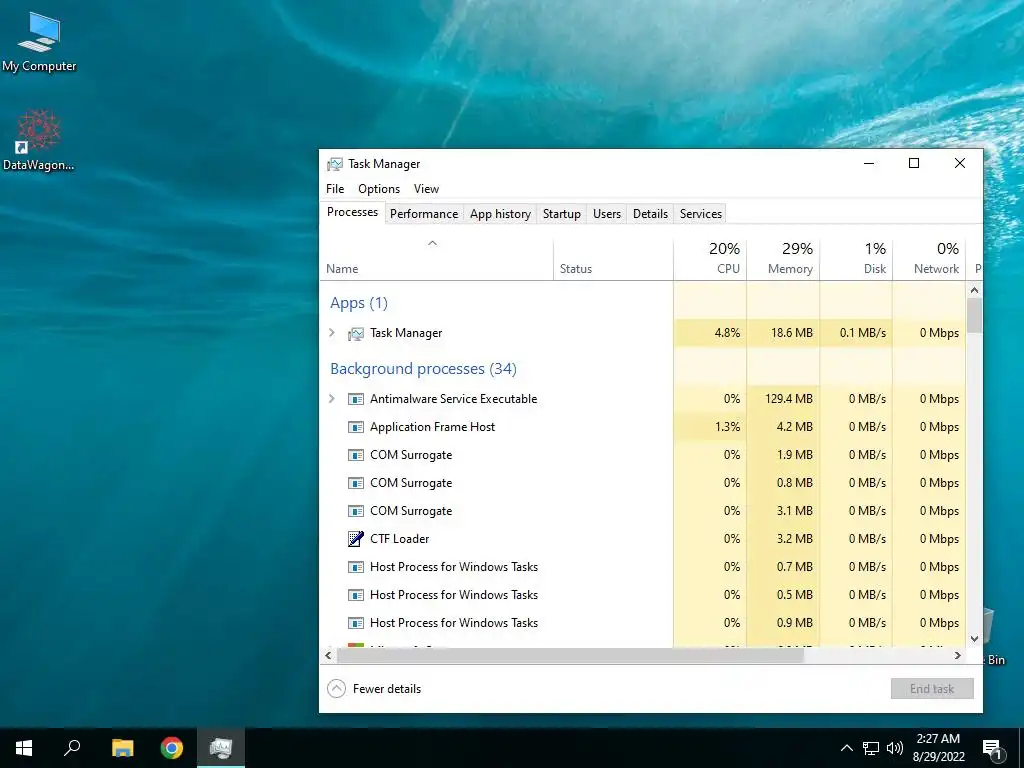Sort processes by the Network column
Viewport: 1024px width, 768px height.
tap(929, 260)
